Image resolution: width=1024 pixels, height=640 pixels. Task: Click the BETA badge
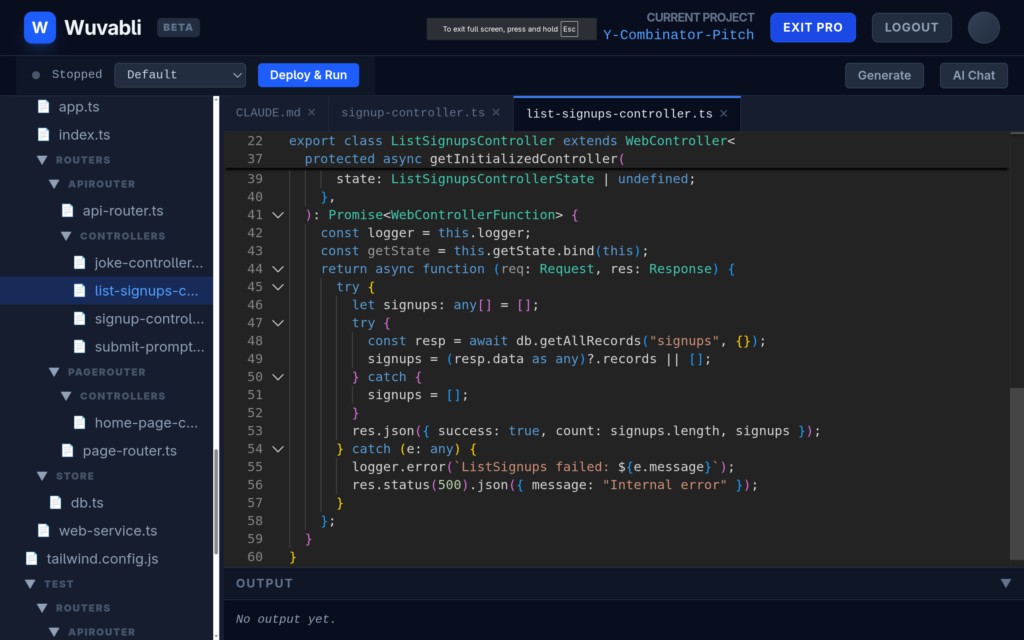tap(178, 27)
